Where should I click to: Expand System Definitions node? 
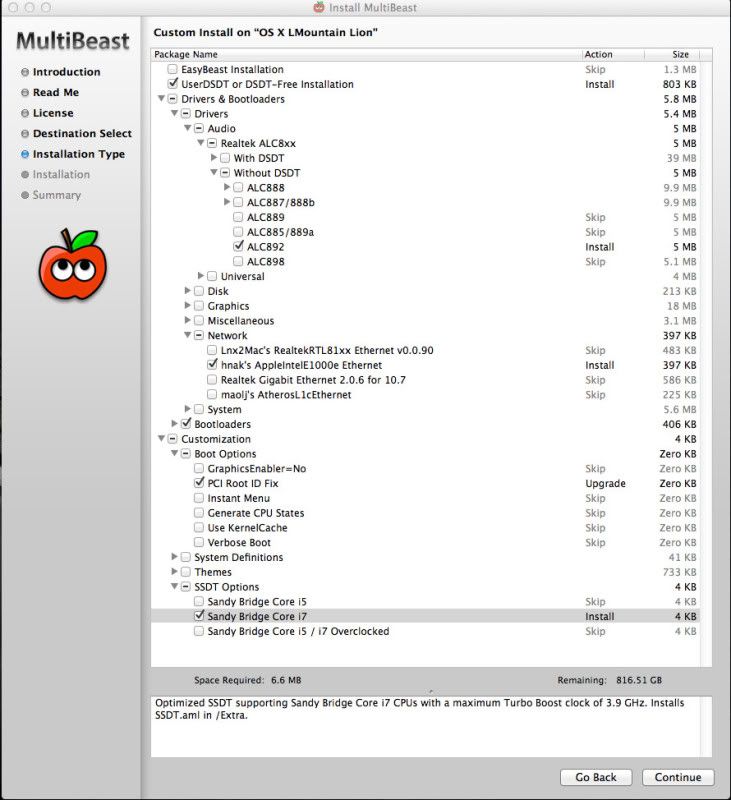coord(174,557)
